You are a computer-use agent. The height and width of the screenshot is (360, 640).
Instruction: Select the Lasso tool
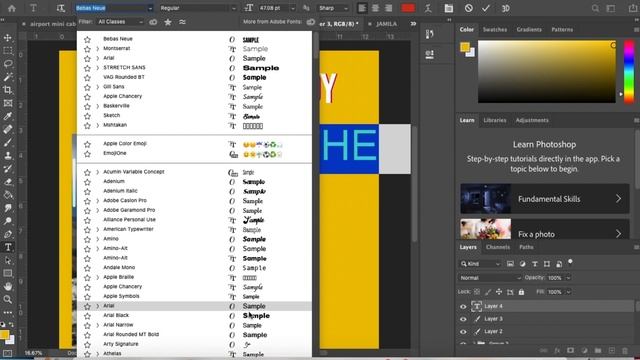pos(8,64)
